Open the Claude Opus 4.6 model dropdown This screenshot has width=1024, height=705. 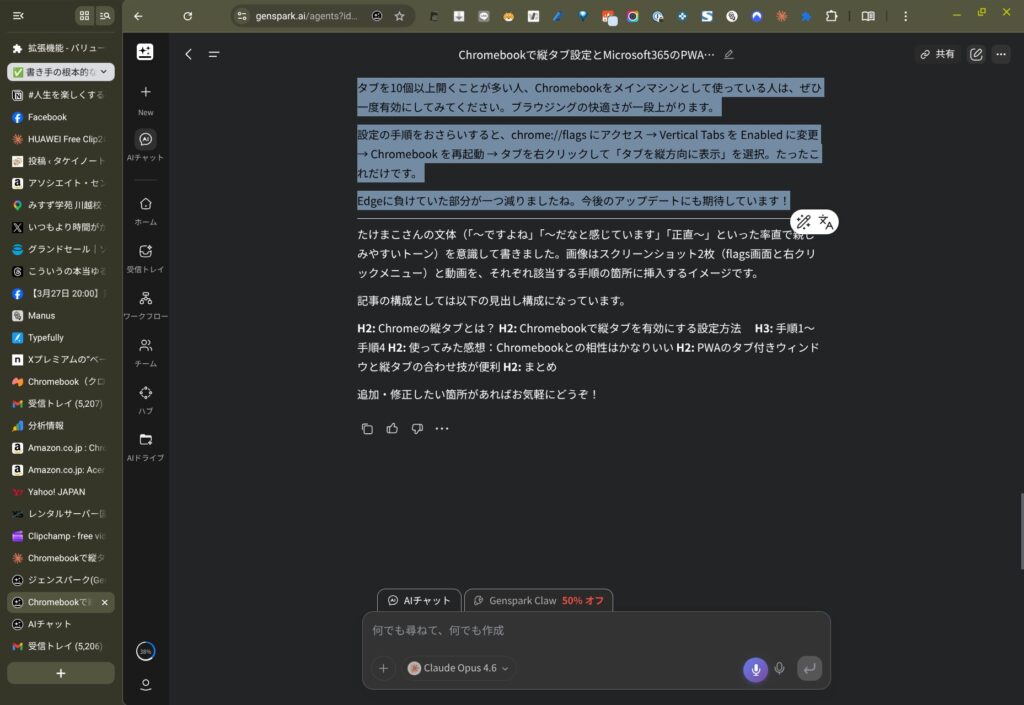click(459, 669)
